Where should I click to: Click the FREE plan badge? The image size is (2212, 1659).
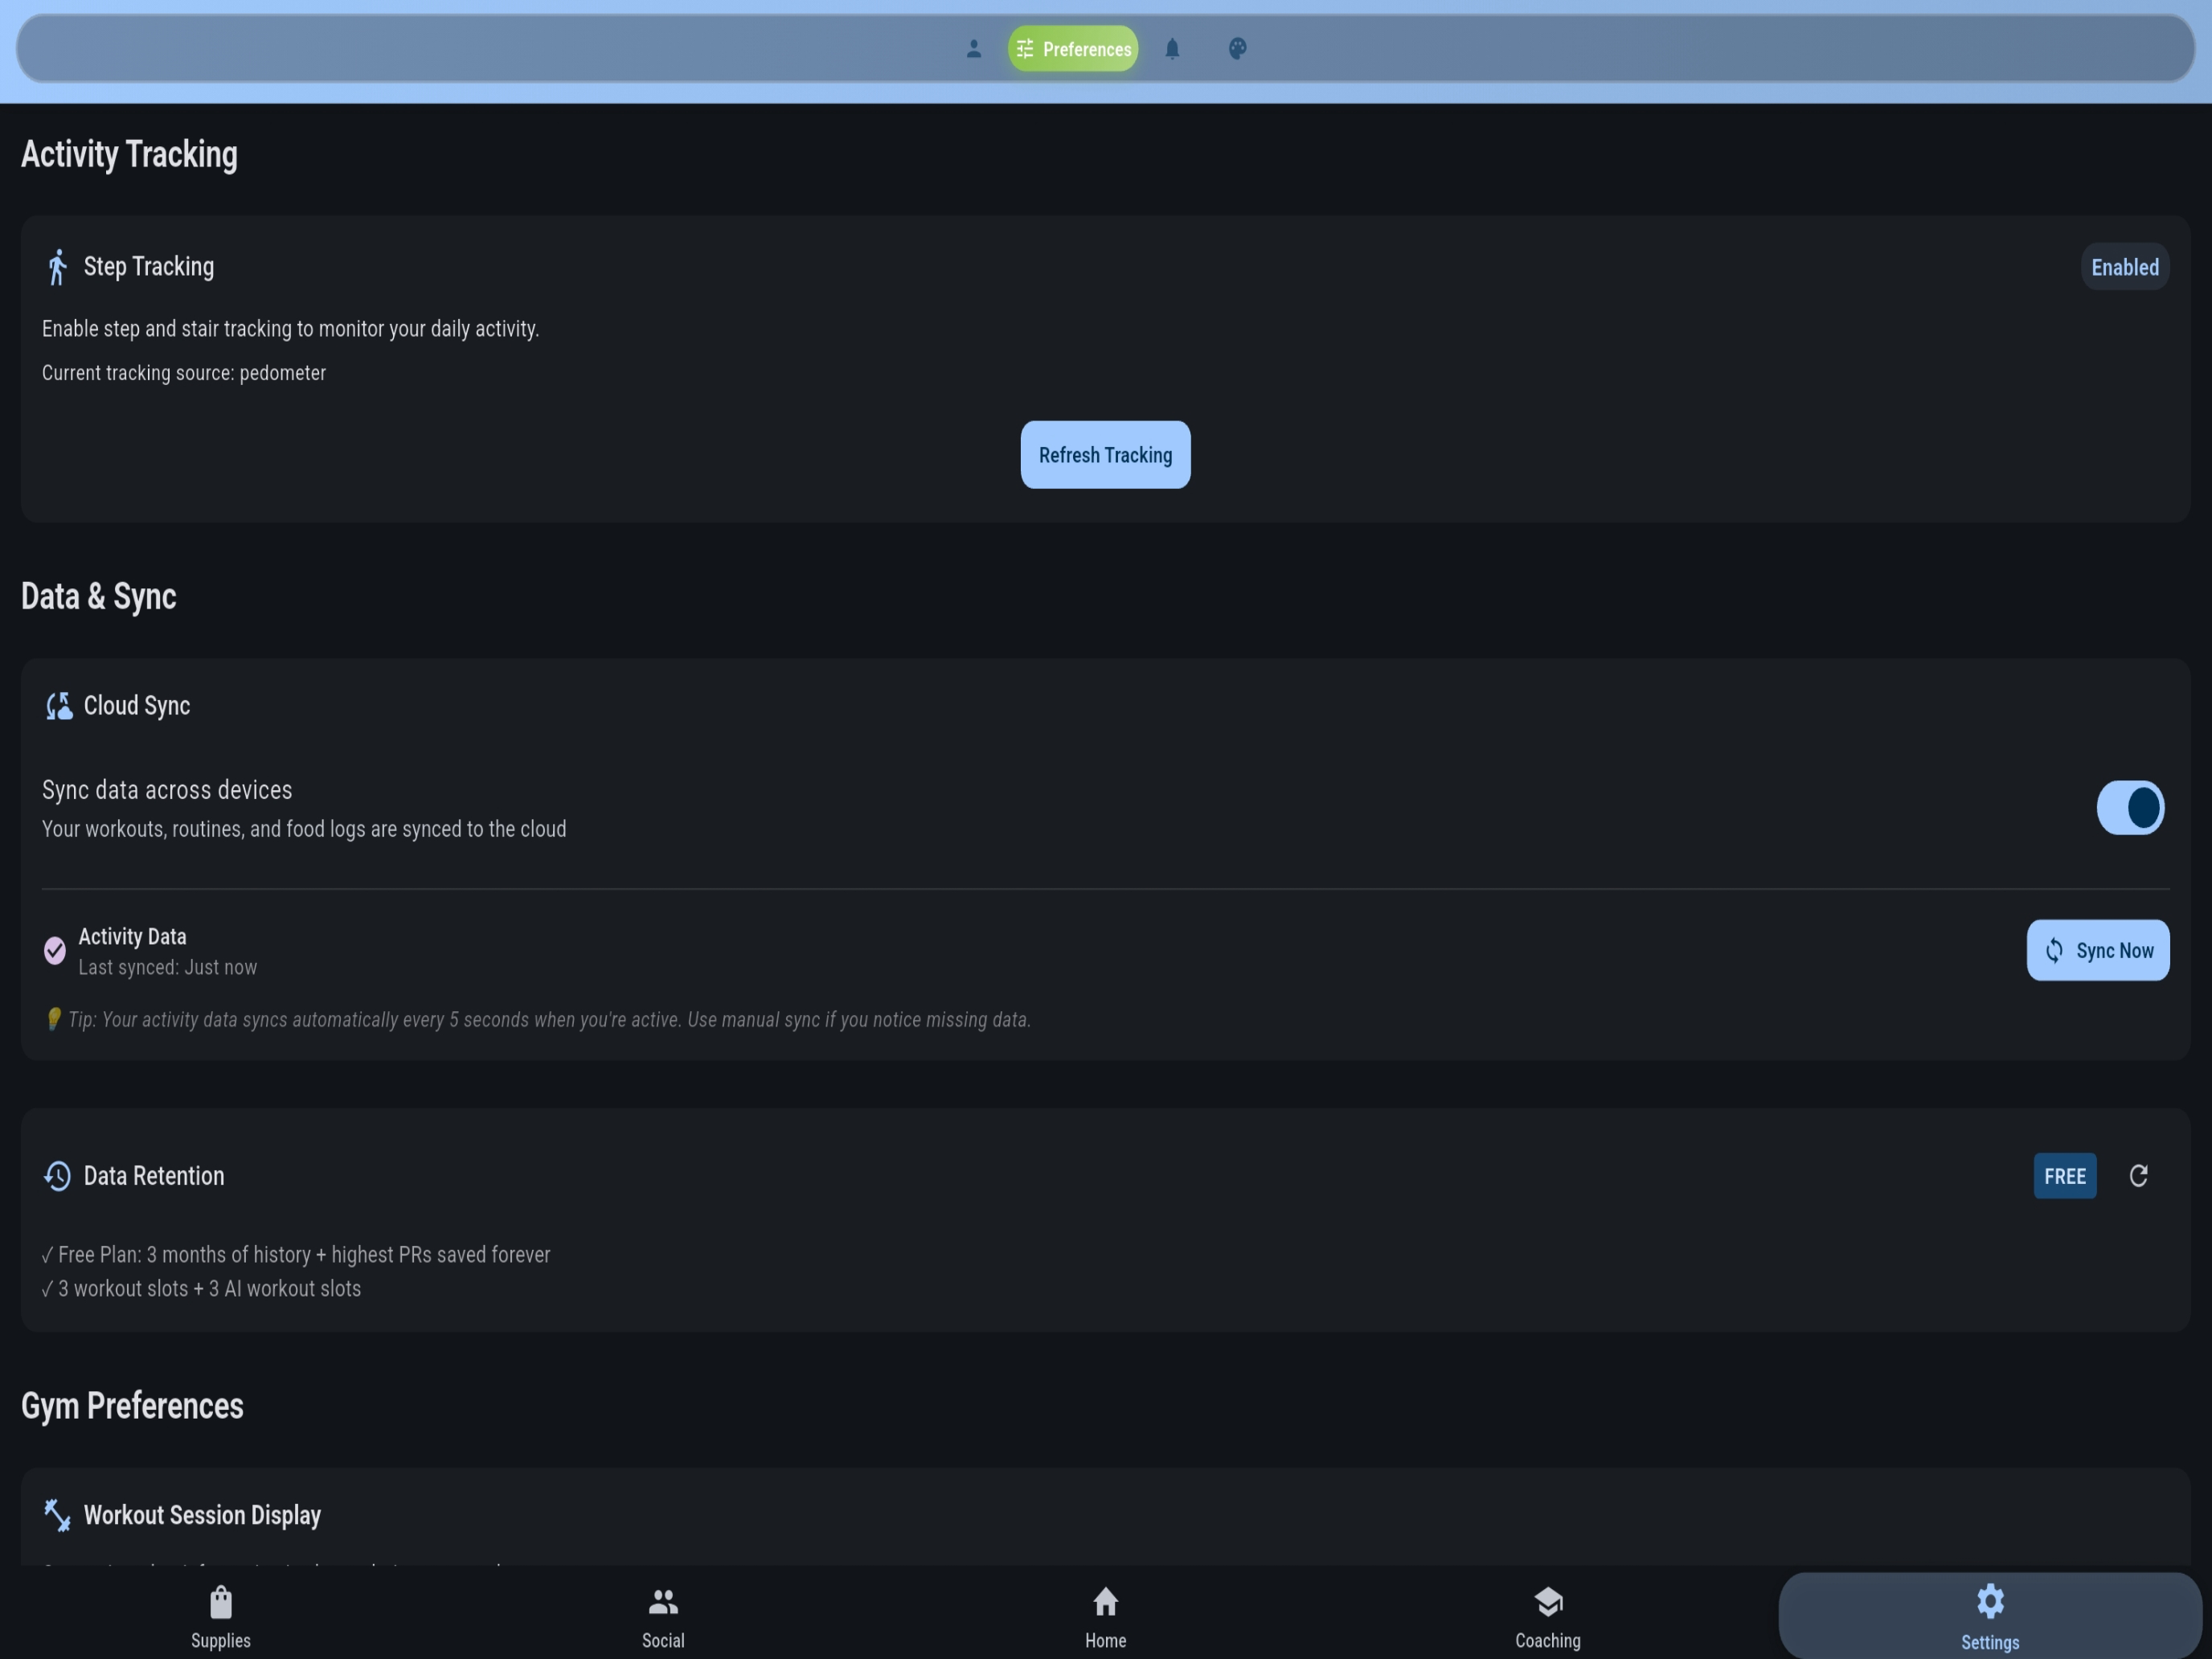click(2065, 1176)
